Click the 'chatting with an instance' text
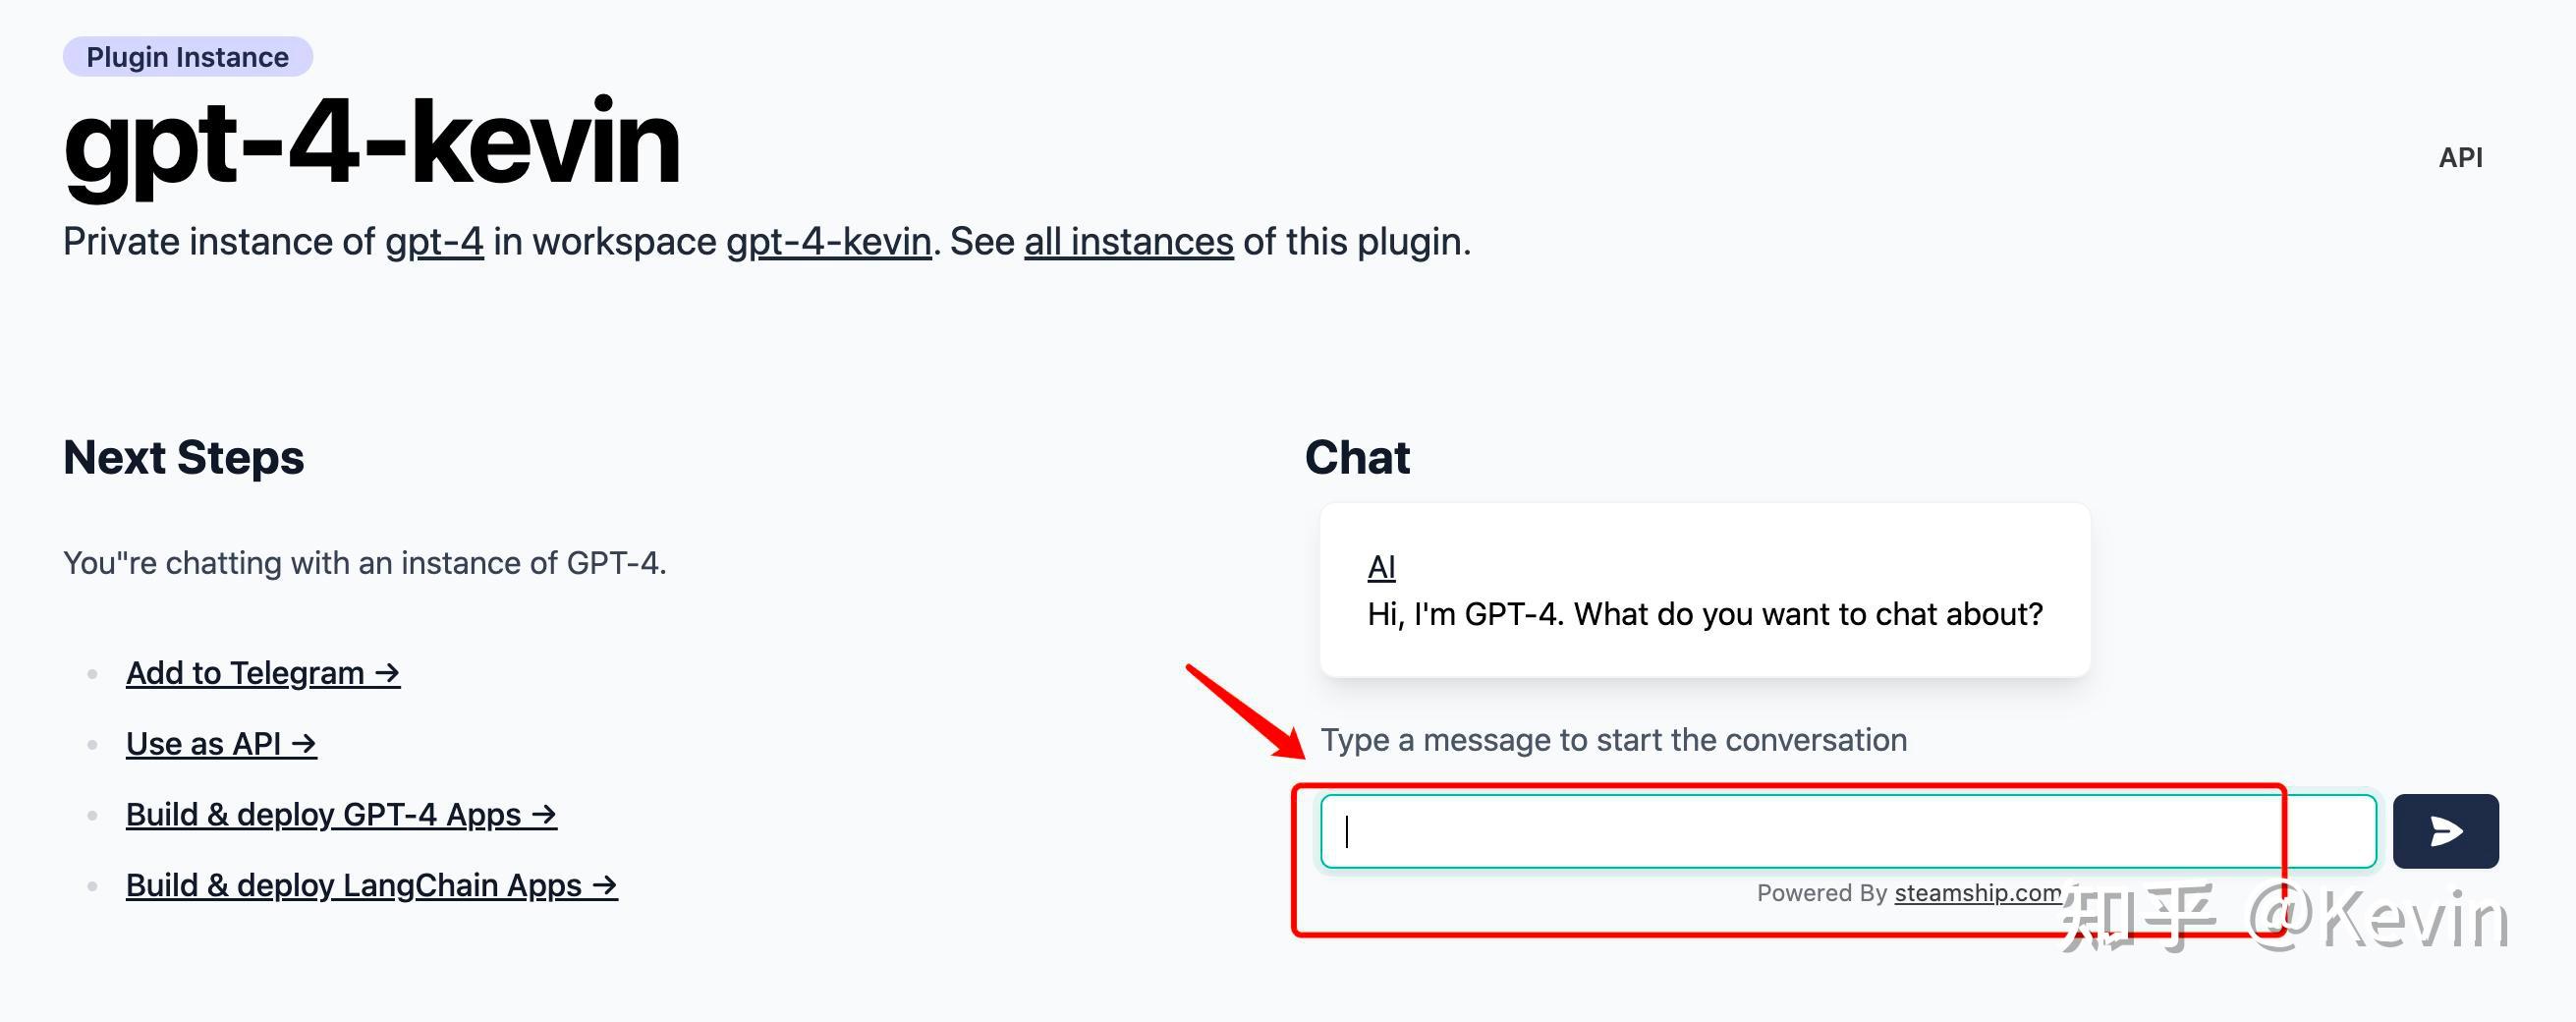The height and width of the screenshot is (1022, 2576). click(x=364, y=563)
